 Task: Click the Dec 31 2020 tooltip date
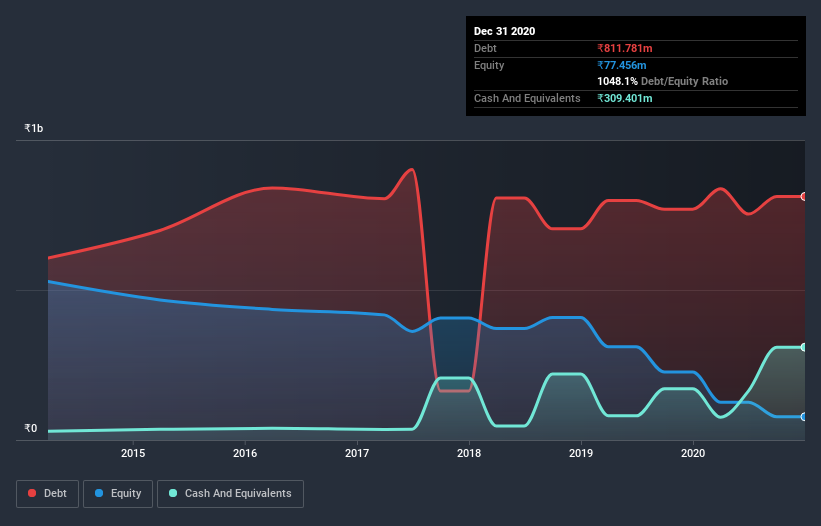(505, 31)
